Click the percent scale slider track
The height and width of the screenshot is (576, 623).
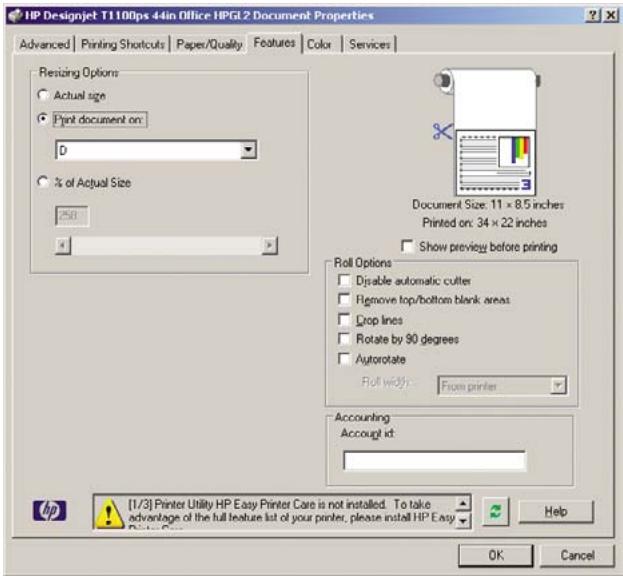166,245
